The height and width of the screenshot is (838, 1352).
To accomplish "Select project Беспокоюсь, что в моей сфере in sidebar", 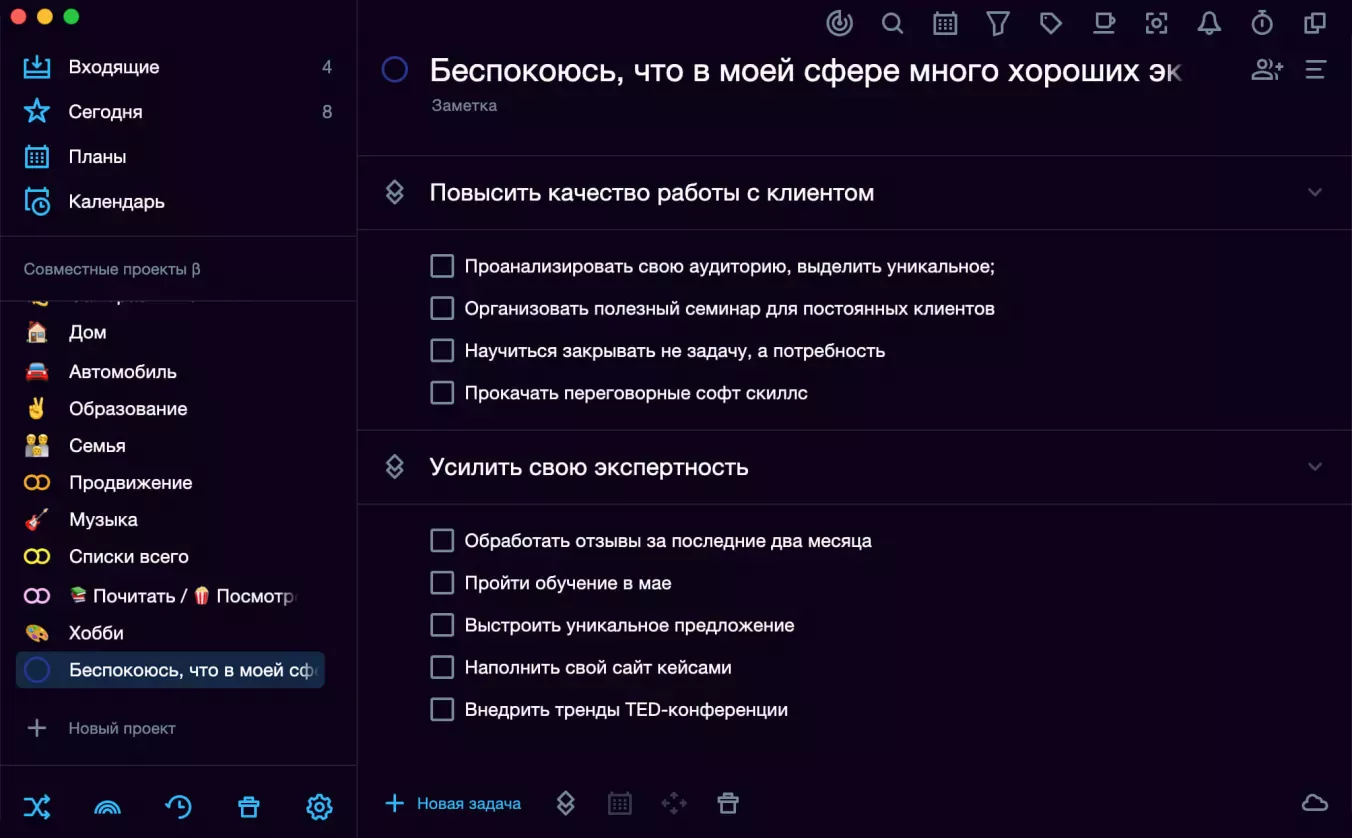I will pyautogui.click(x=170, y=670).
